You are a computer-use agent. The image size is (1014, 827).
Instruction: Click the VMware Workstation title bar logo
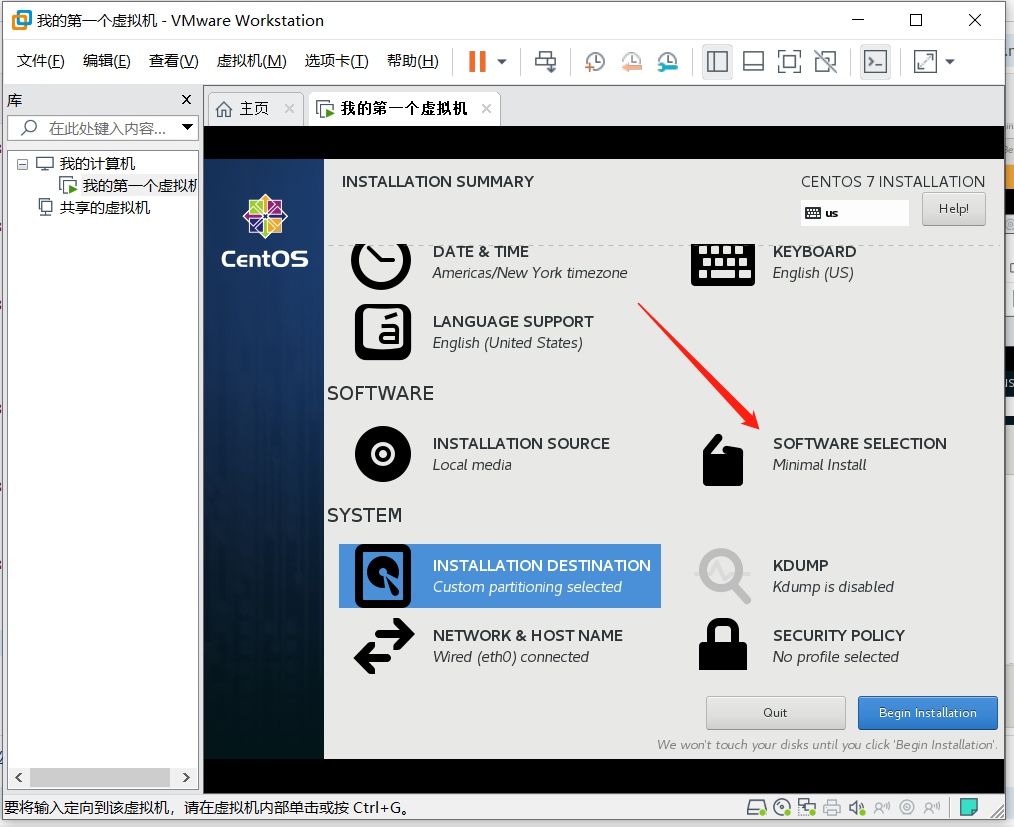click(x=21, y=20)
